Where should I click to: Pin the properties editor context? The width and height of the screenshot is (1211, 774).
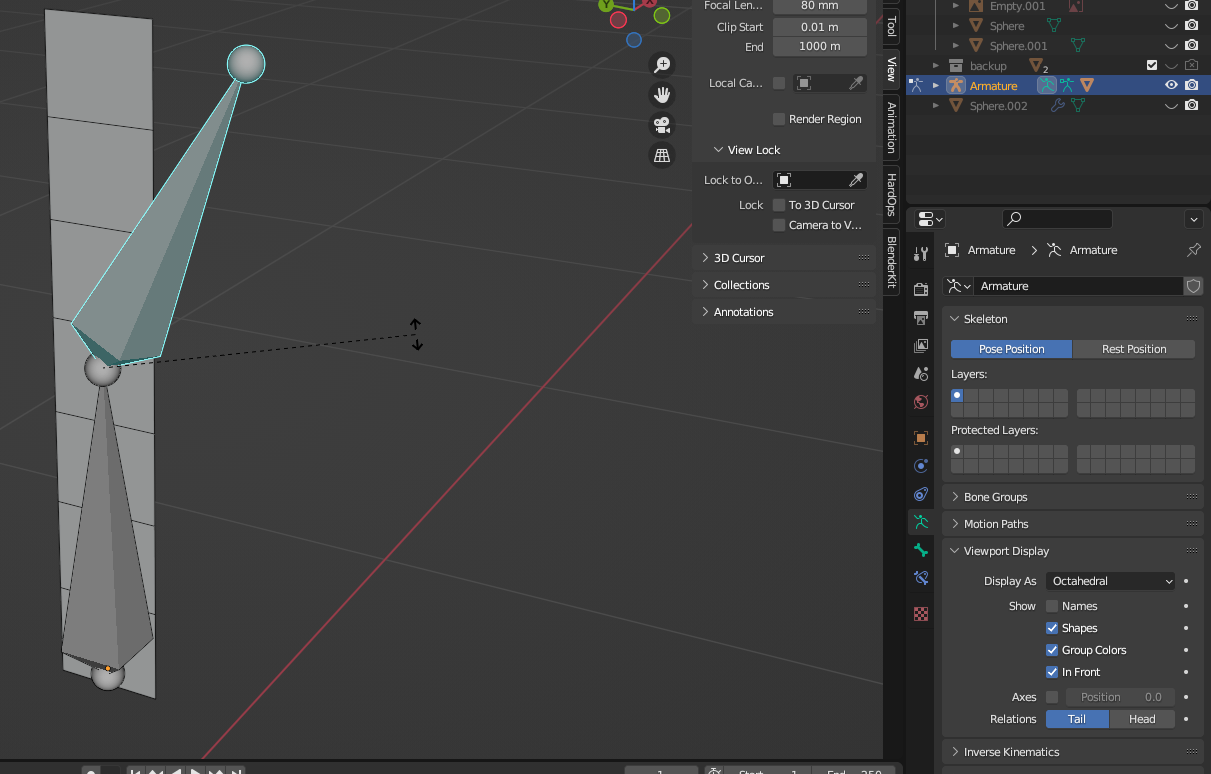click(x=1193, y=250)
